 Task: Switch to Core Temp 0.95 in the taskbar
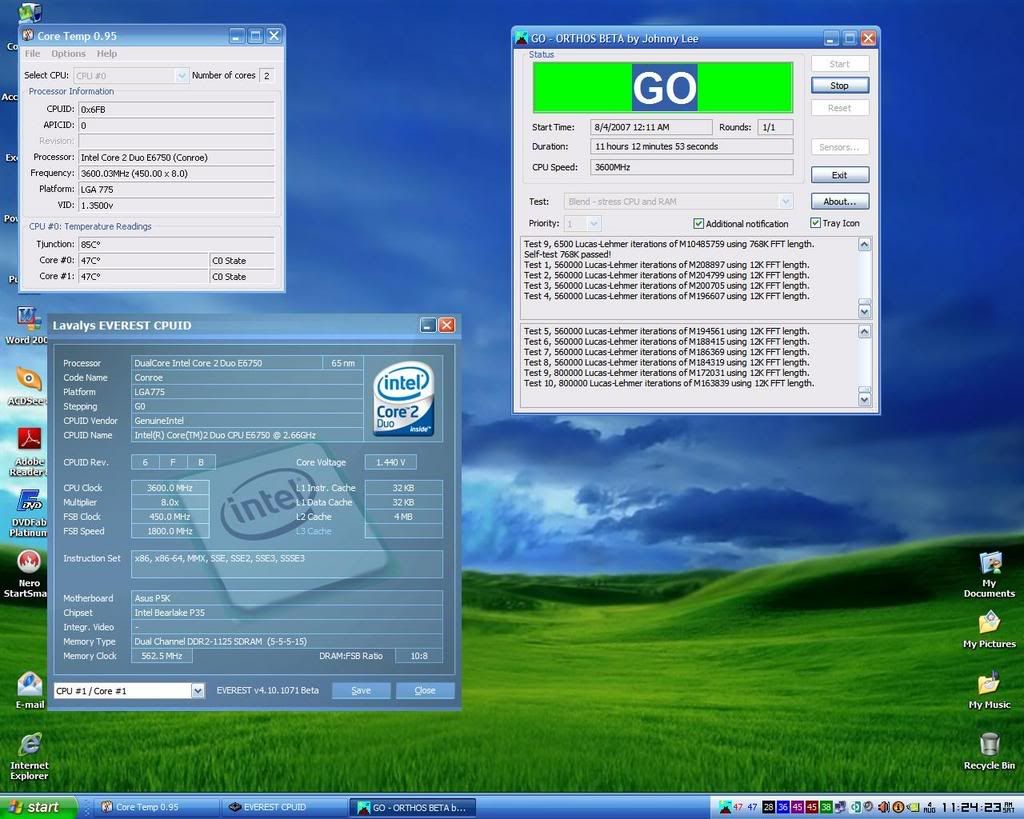tap(155, 807)
